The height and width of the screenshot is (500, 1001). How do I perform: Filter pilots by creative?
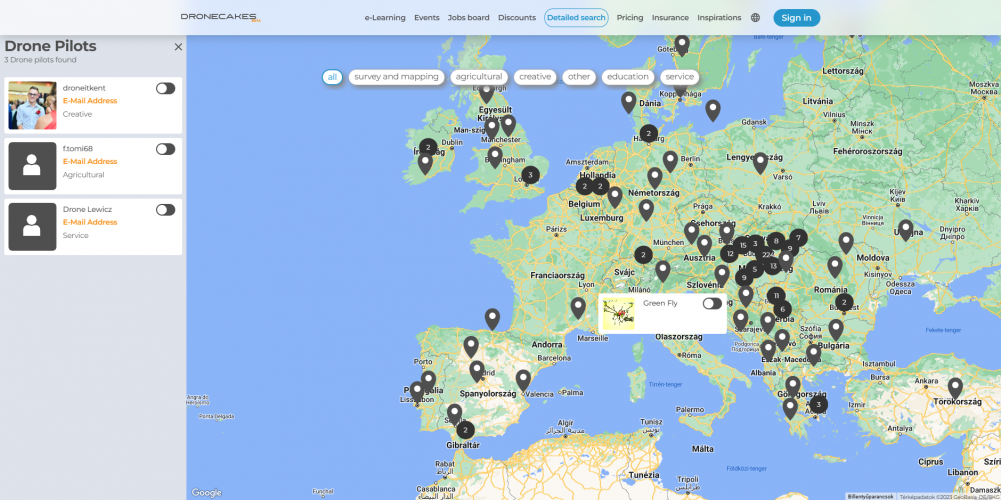tap(535, 77)
